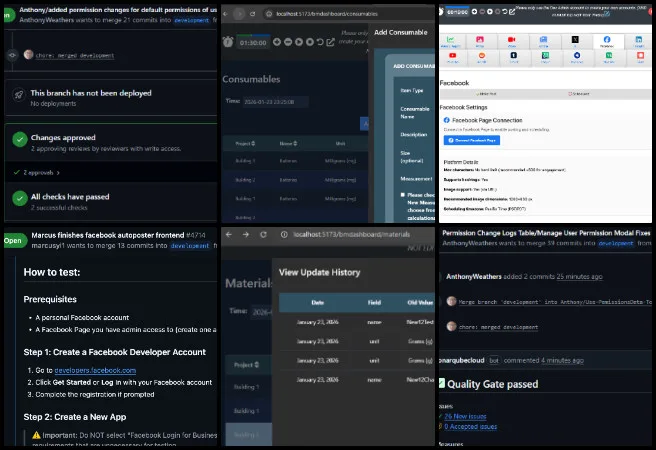
Task: Click the rocket deployment icon
Action: [19, 93]
